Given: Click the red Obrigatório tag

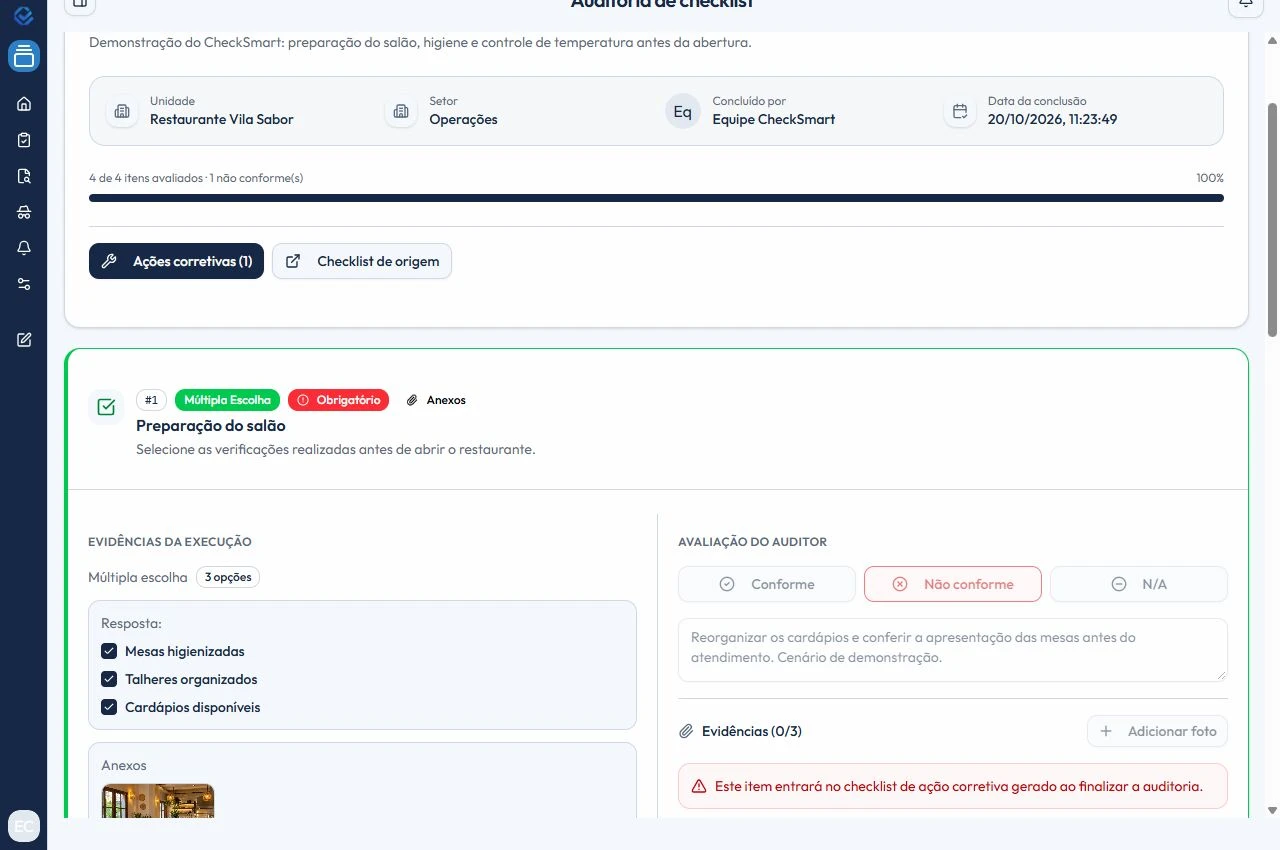Looking at the screenshot, I should pyautogui.click(x=339, y=400).
